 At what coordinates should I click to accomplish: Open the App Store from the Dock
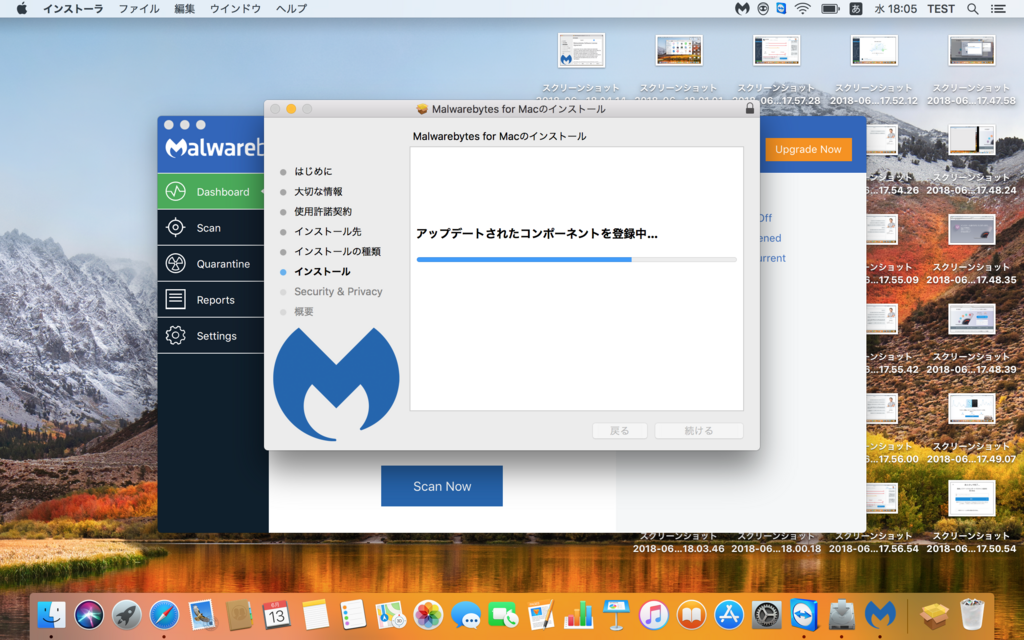[729, 615]
